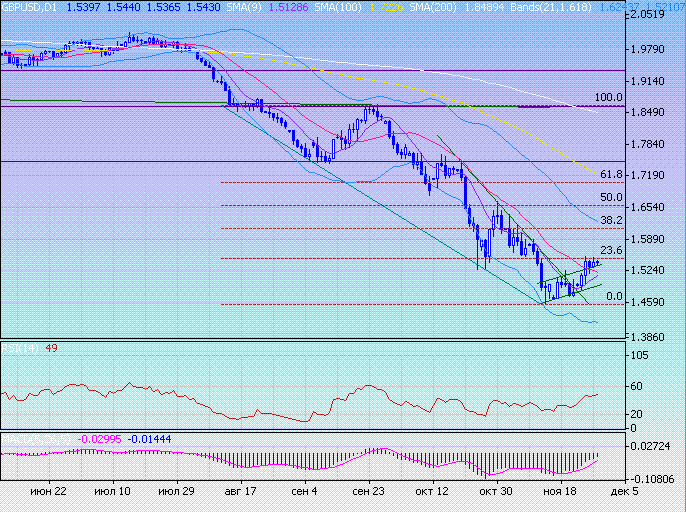Select the Fibonacci 100.0 level label

[x=609, y=98]
